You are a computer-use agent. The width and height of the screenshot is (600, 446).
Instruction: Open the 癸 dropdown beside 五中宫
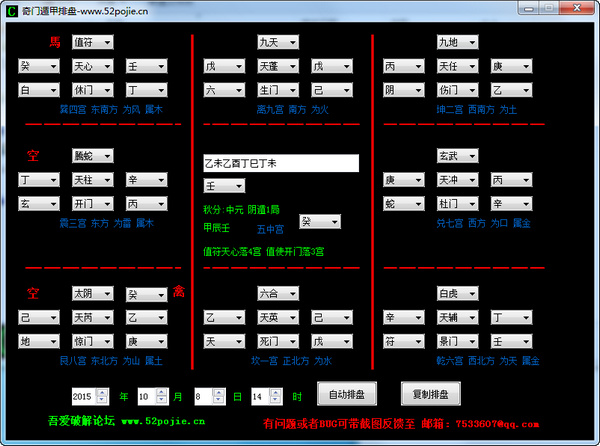[x=320, y=221]
